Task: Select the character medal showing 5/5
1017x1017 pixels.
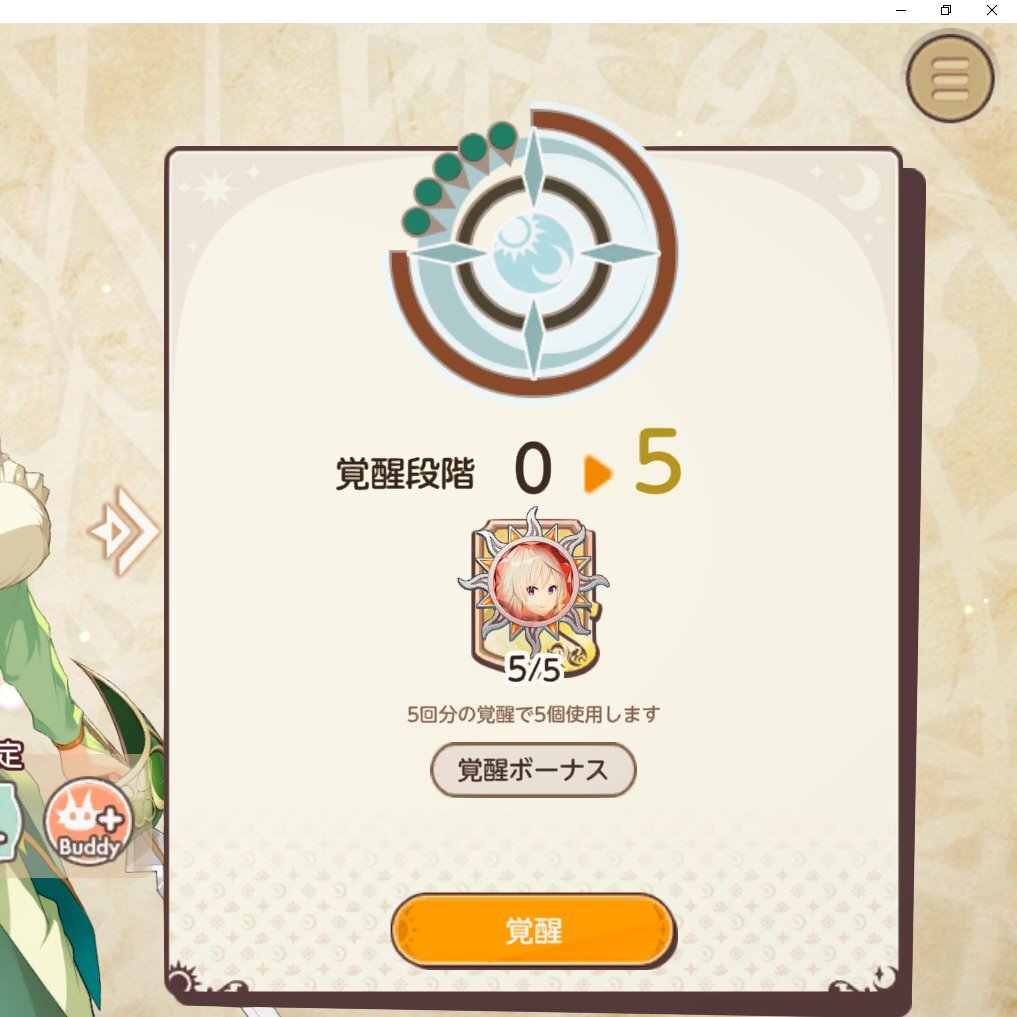Action: click(533, 596)
